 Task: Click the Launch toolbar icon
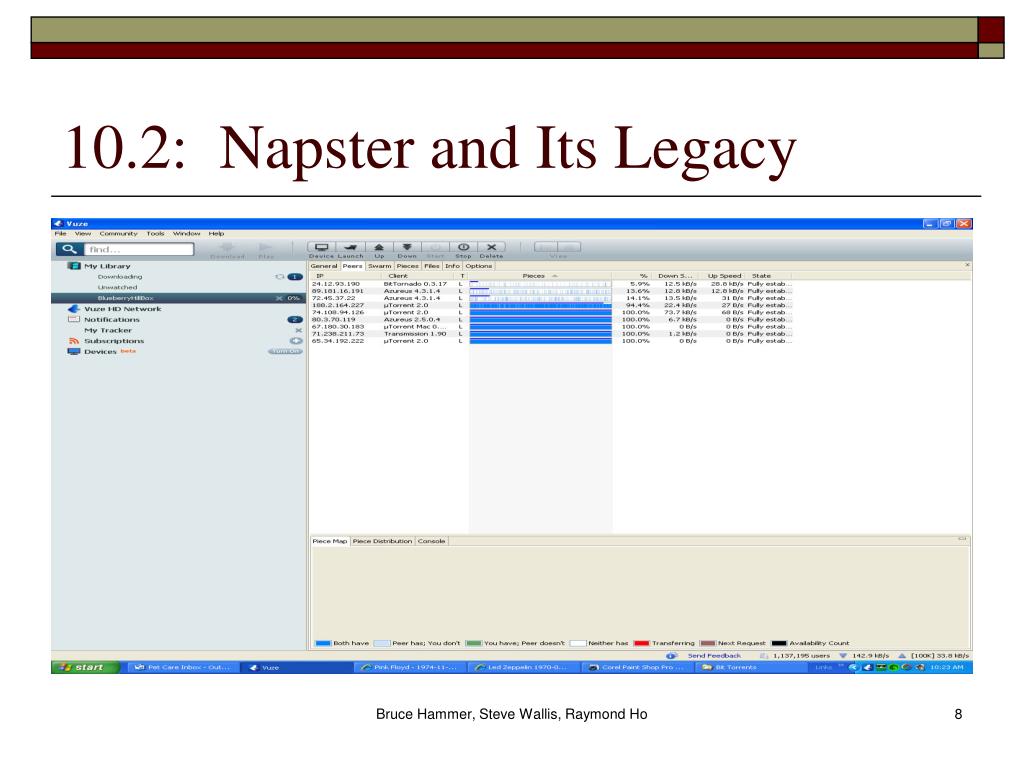point(350,248)
